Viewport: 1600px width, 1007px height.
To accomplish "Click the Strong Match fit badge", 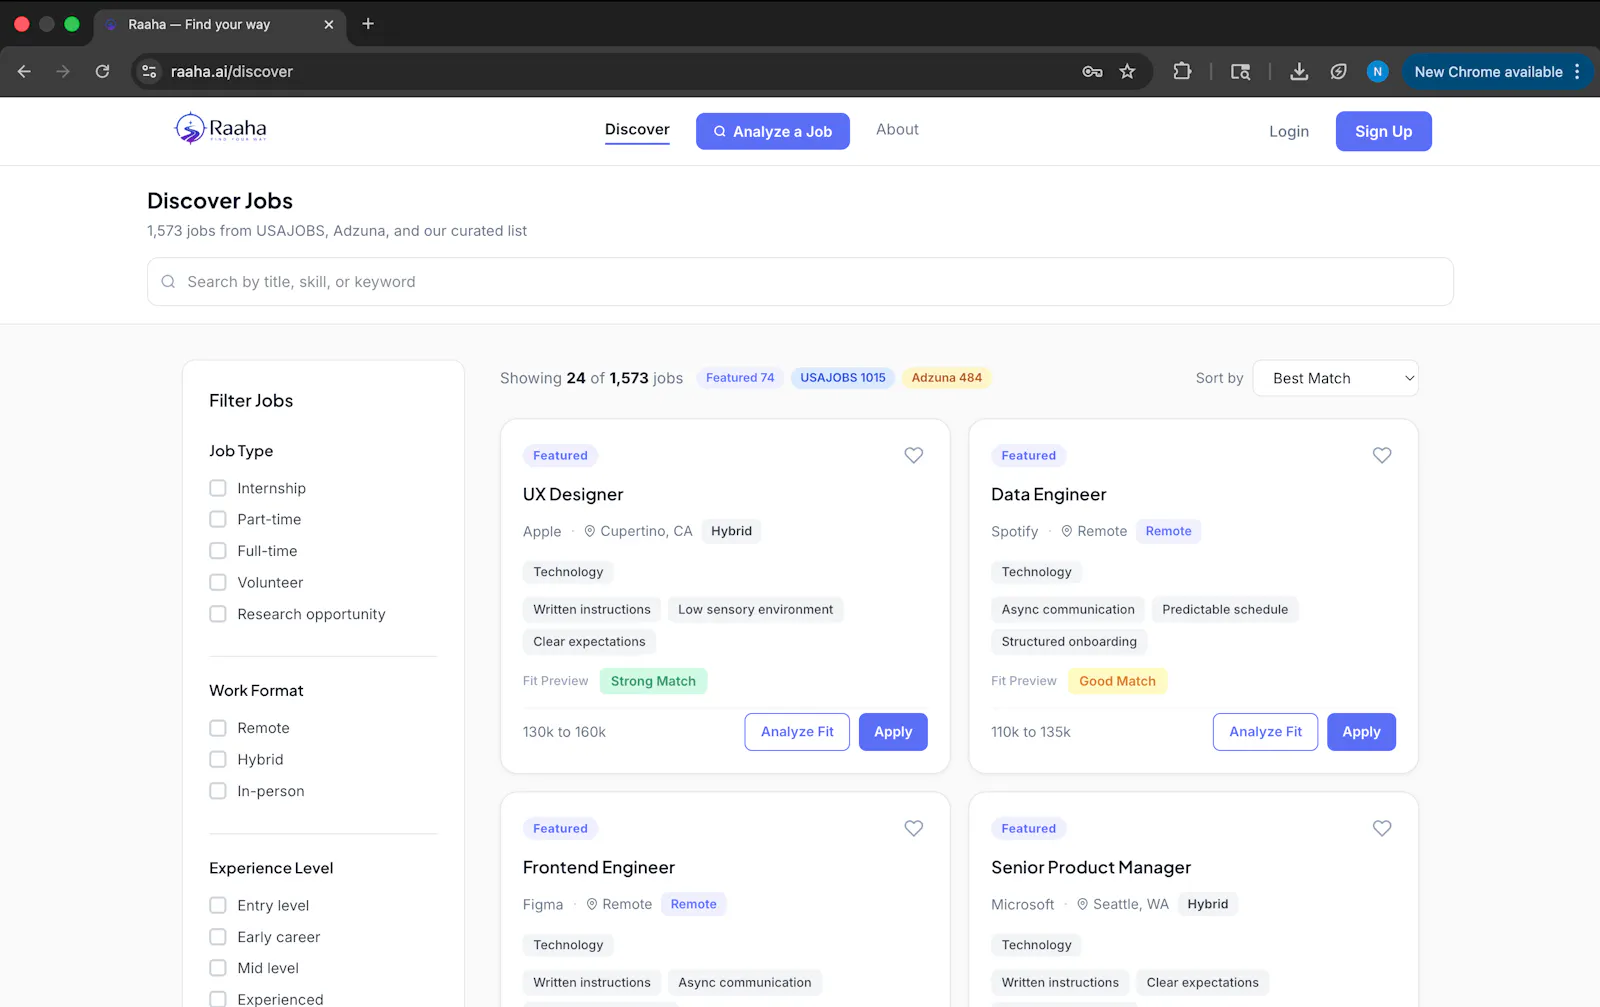I will coord(653,681).
